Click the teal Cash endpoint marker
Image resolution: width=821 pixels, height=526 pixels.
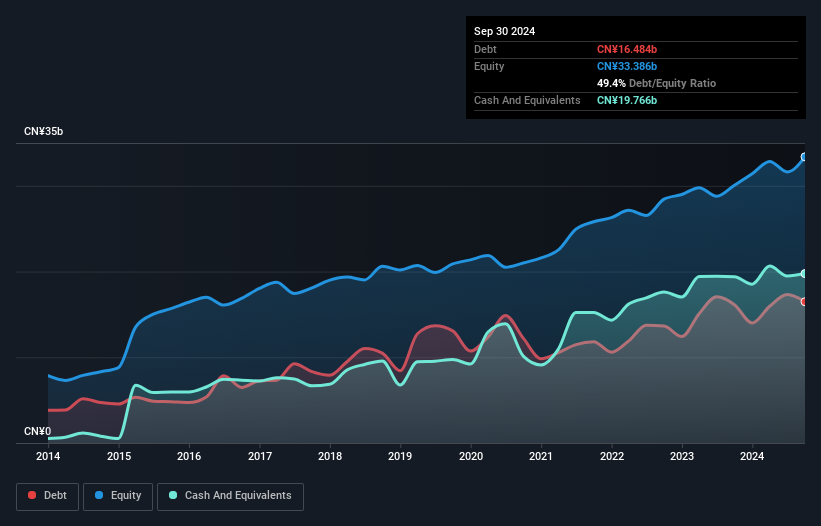tap(803, 273)
